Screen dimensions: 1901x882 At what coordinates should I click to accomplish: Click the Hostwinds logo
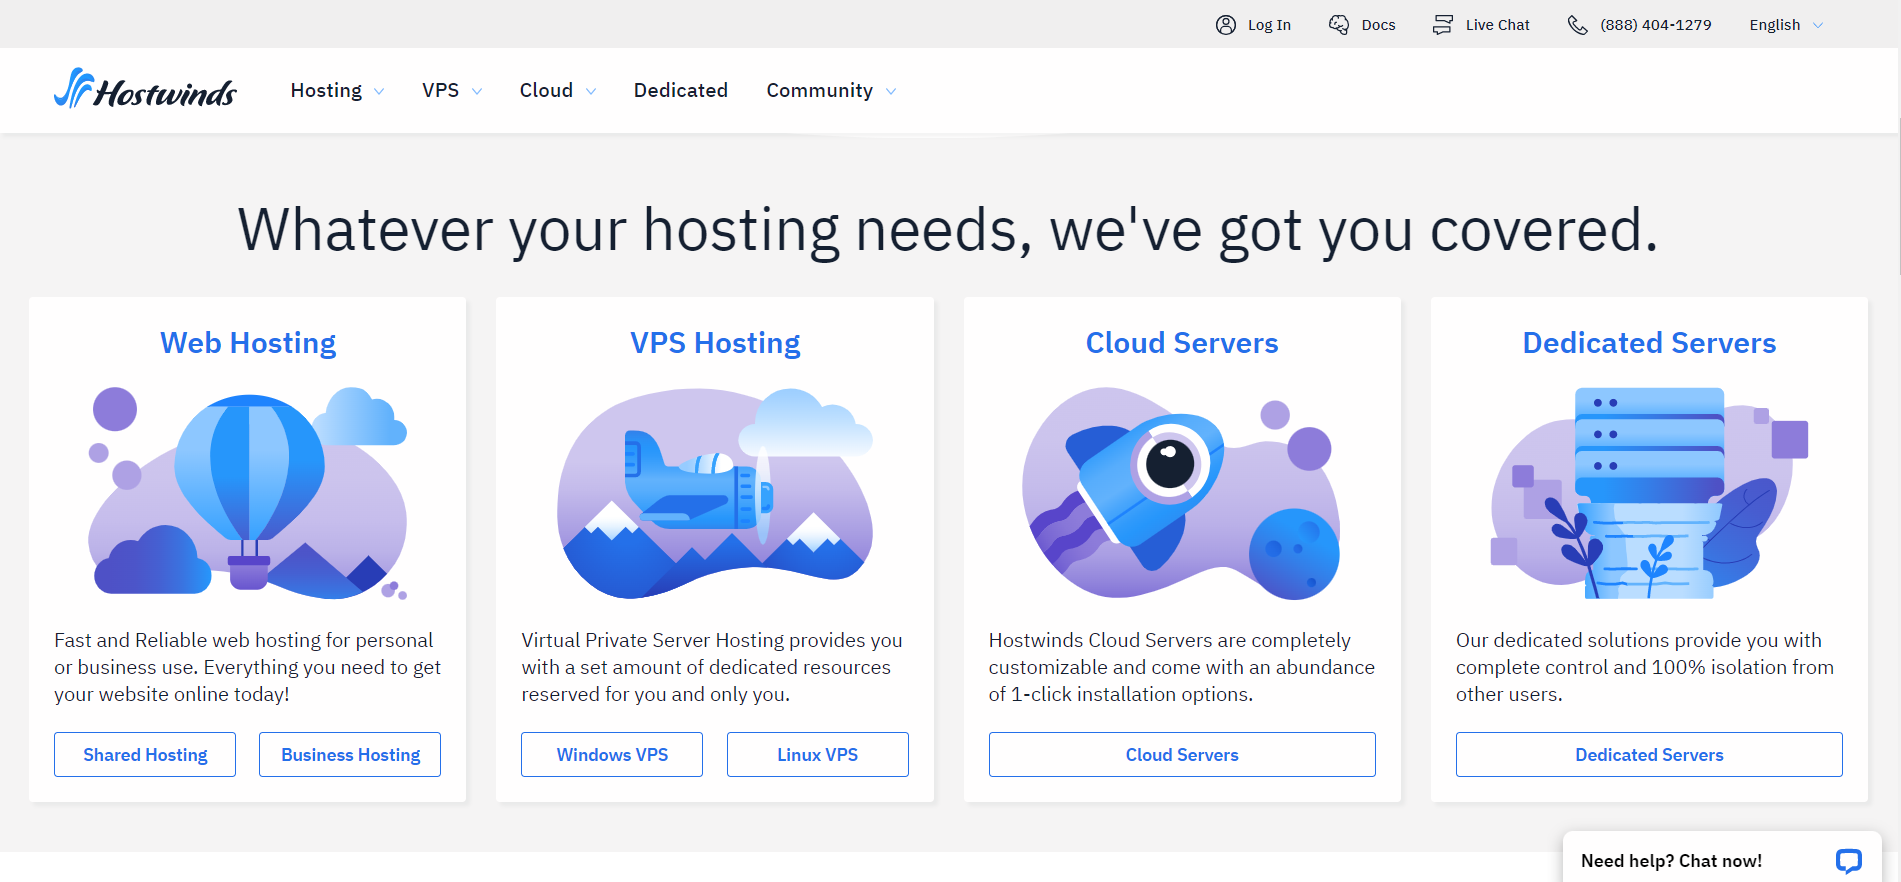(145, 90)
